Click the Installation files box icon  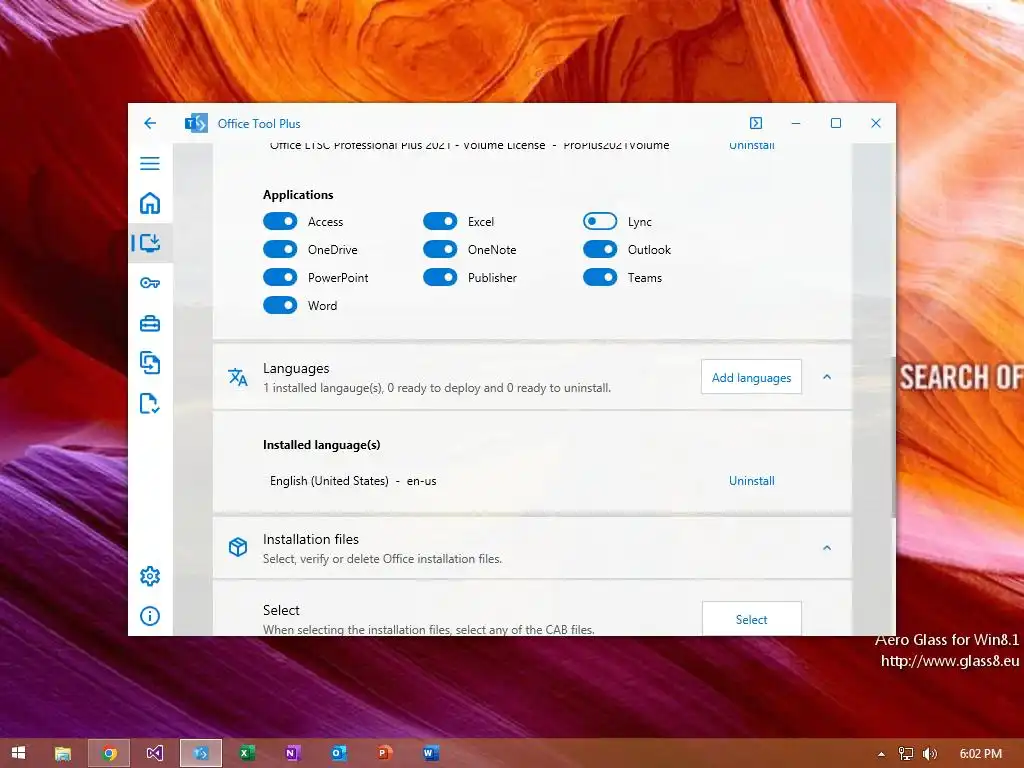point(238,547)
